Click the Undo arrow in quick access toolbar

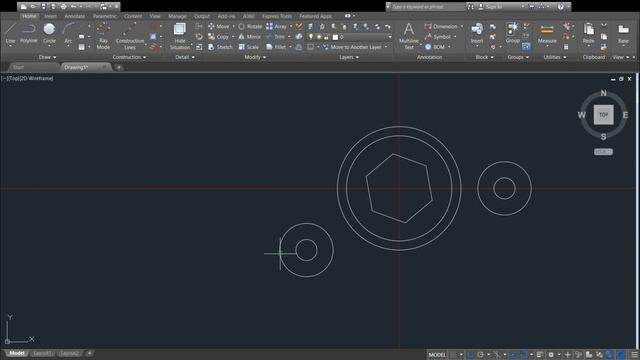coord(73,7)
